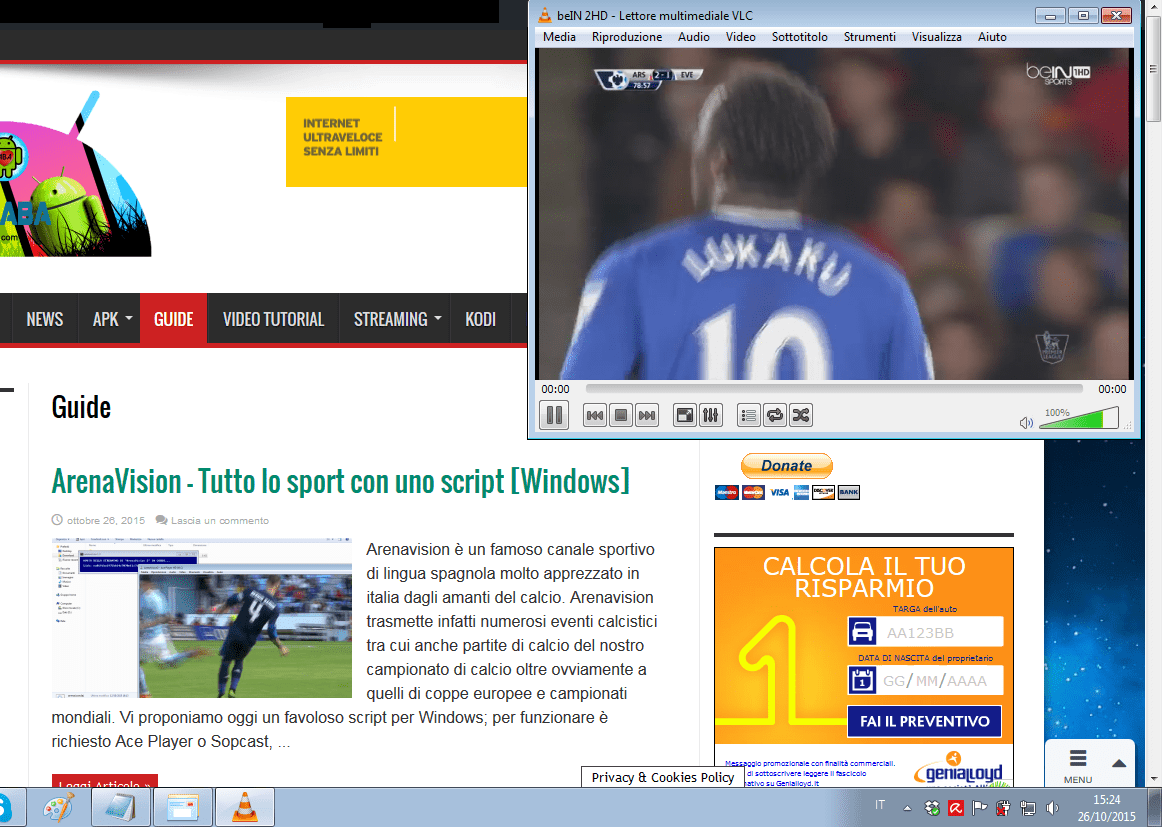The image size is (1162, 827).
Task: Open Skype from the taskbar
Action: [9, 807]
